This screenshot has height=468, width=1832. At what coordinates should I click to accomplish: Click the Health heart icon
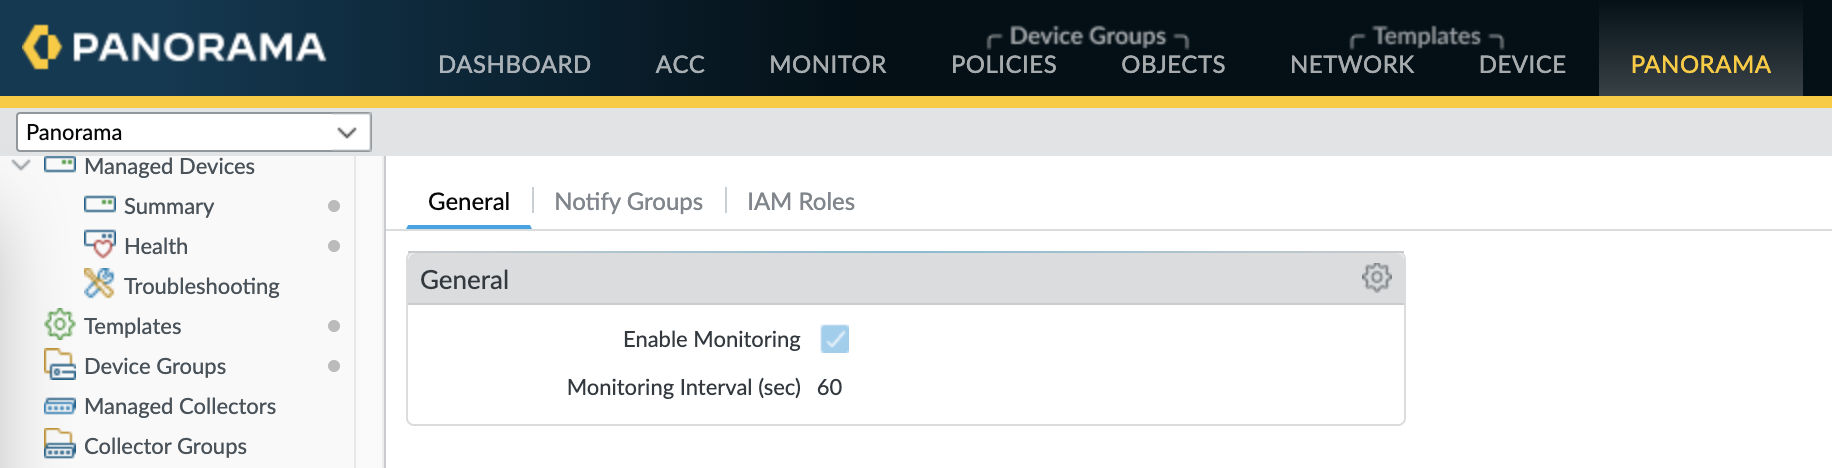pos(99,245)
